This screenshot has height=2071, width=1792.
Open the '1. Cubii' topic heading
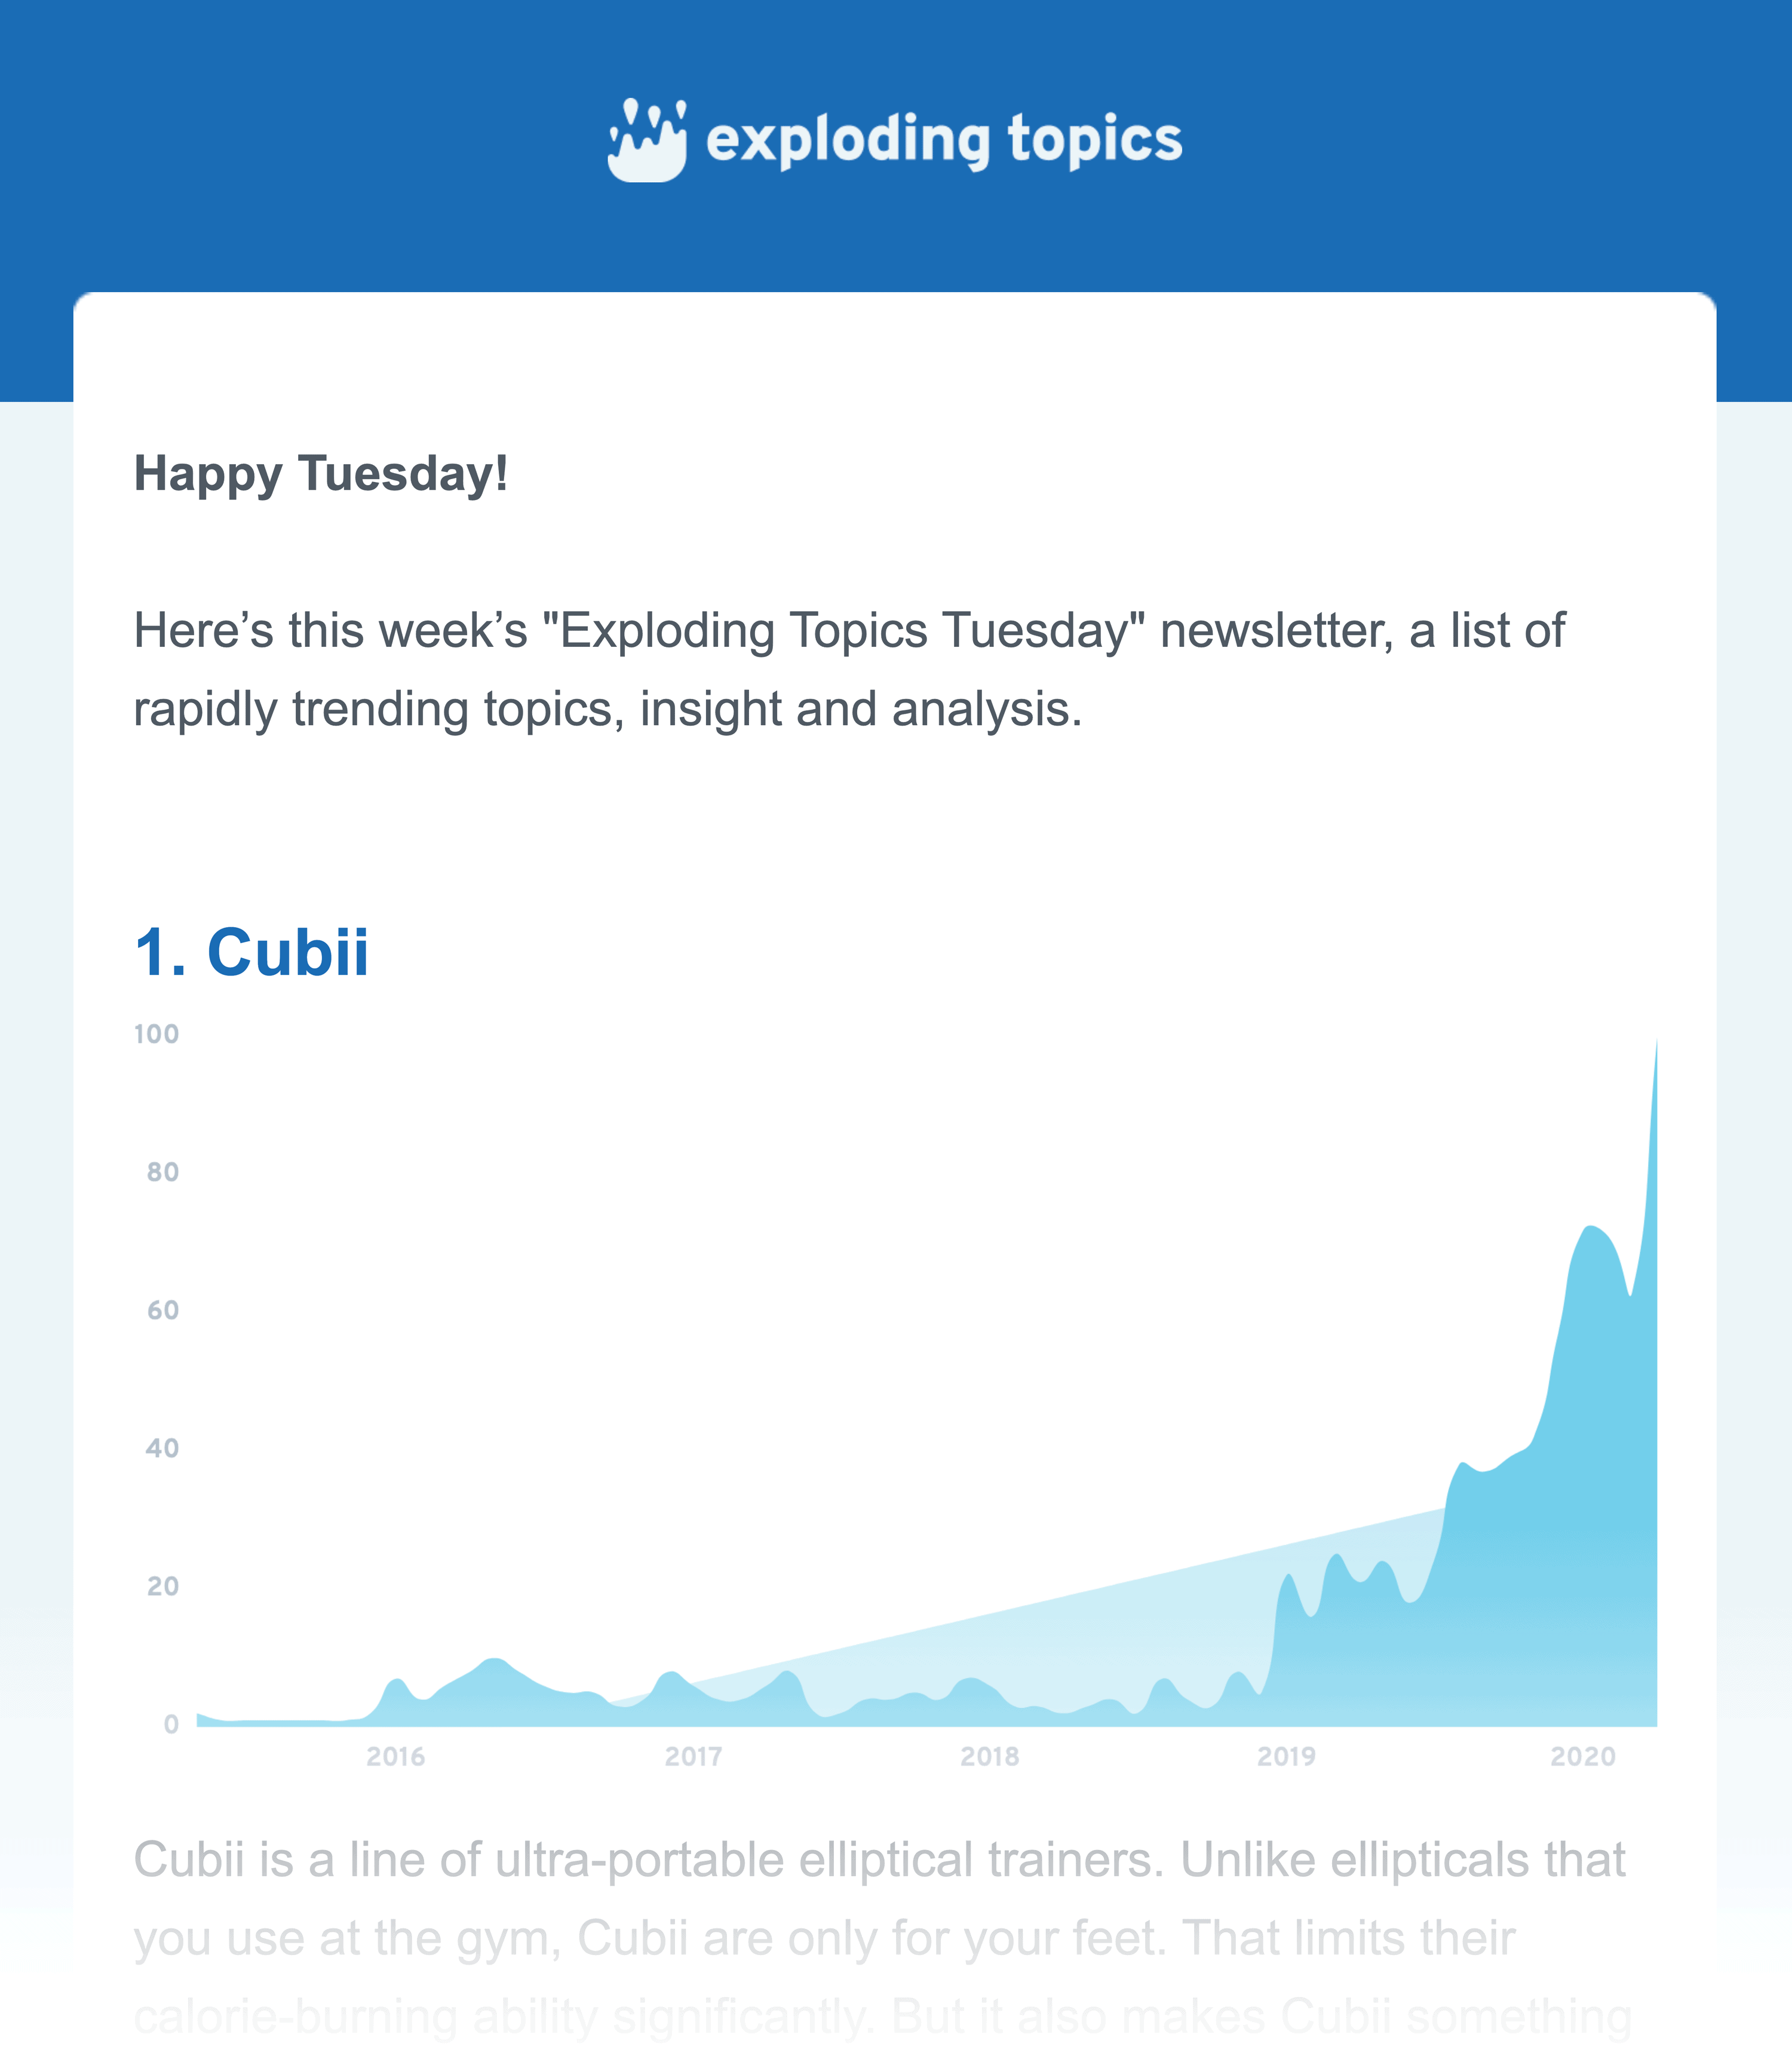coord(251,952)
